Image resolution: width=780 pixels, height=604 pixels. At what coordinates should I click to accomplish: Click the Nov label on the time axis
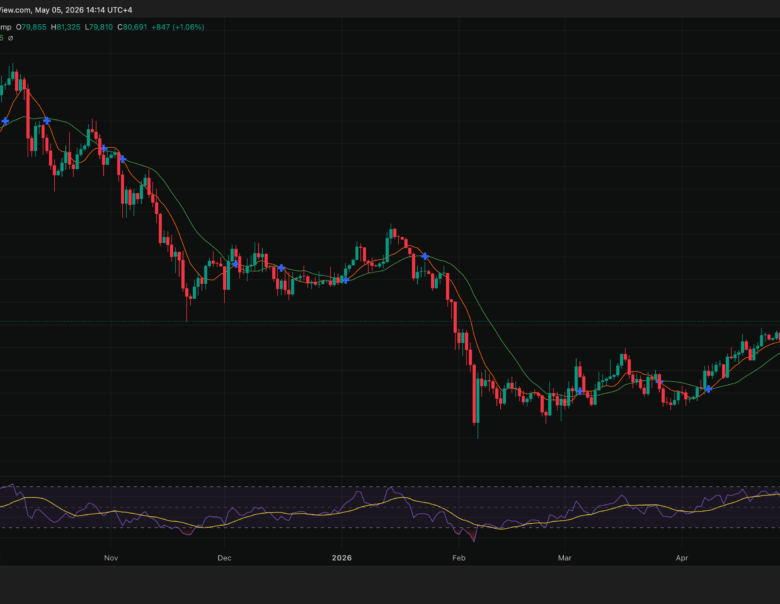pos(111,558)
